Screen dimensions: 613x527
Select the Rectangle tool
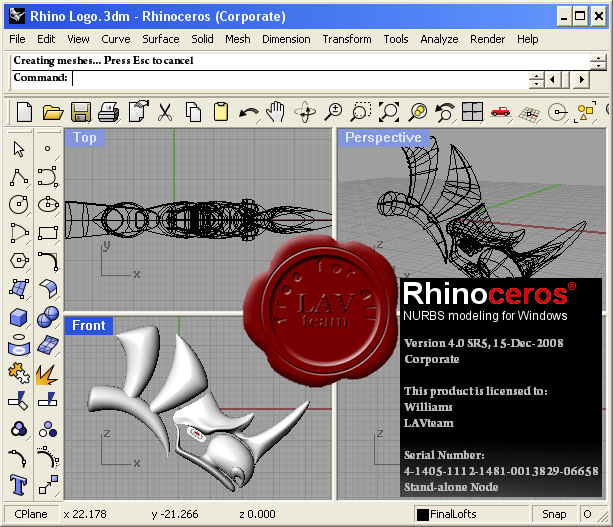coord(48,233)
